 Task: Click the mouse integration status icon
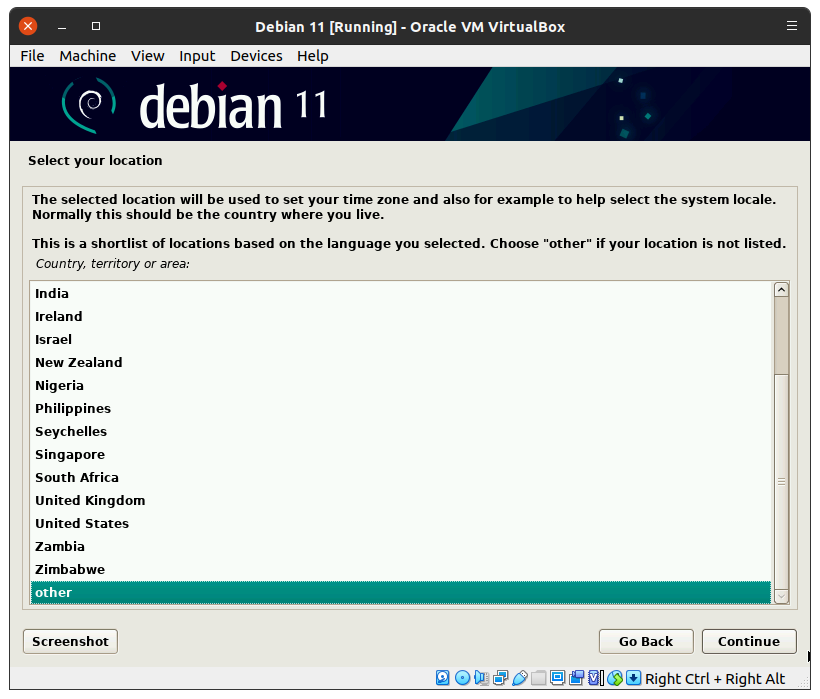click(x=615, y=678)
